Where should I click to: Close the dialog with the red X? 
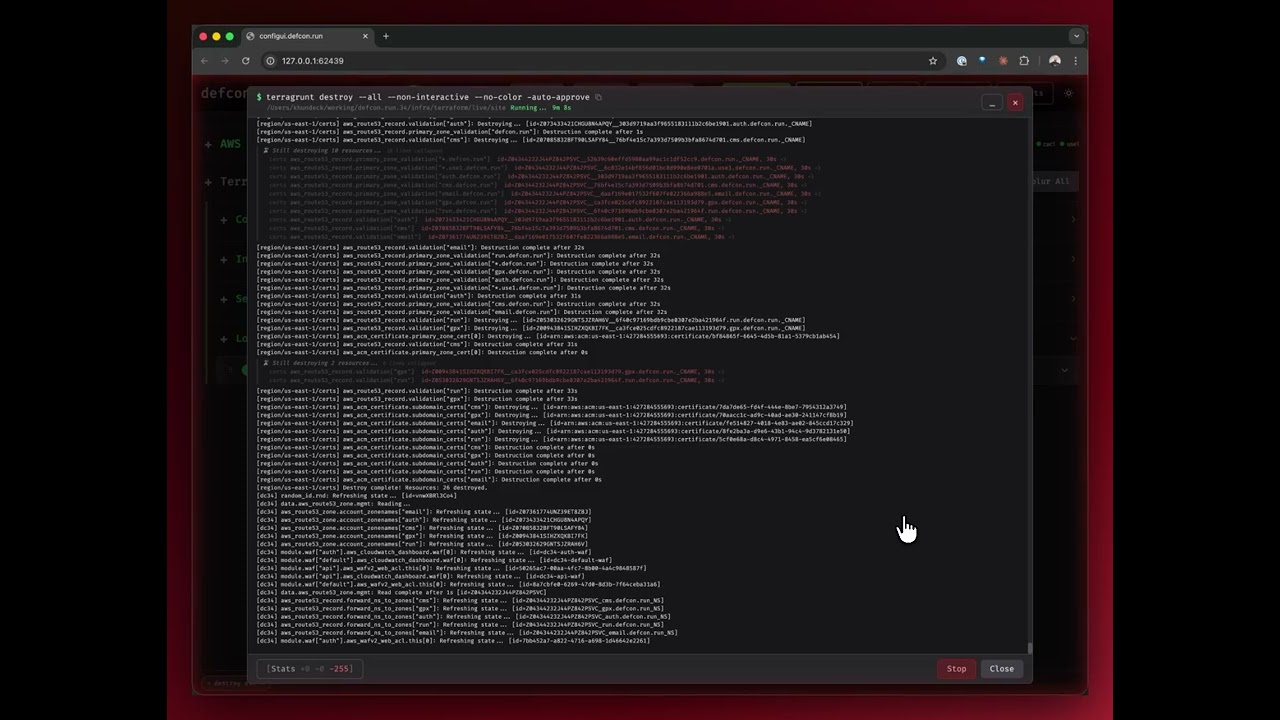(x=1015, y=103)
